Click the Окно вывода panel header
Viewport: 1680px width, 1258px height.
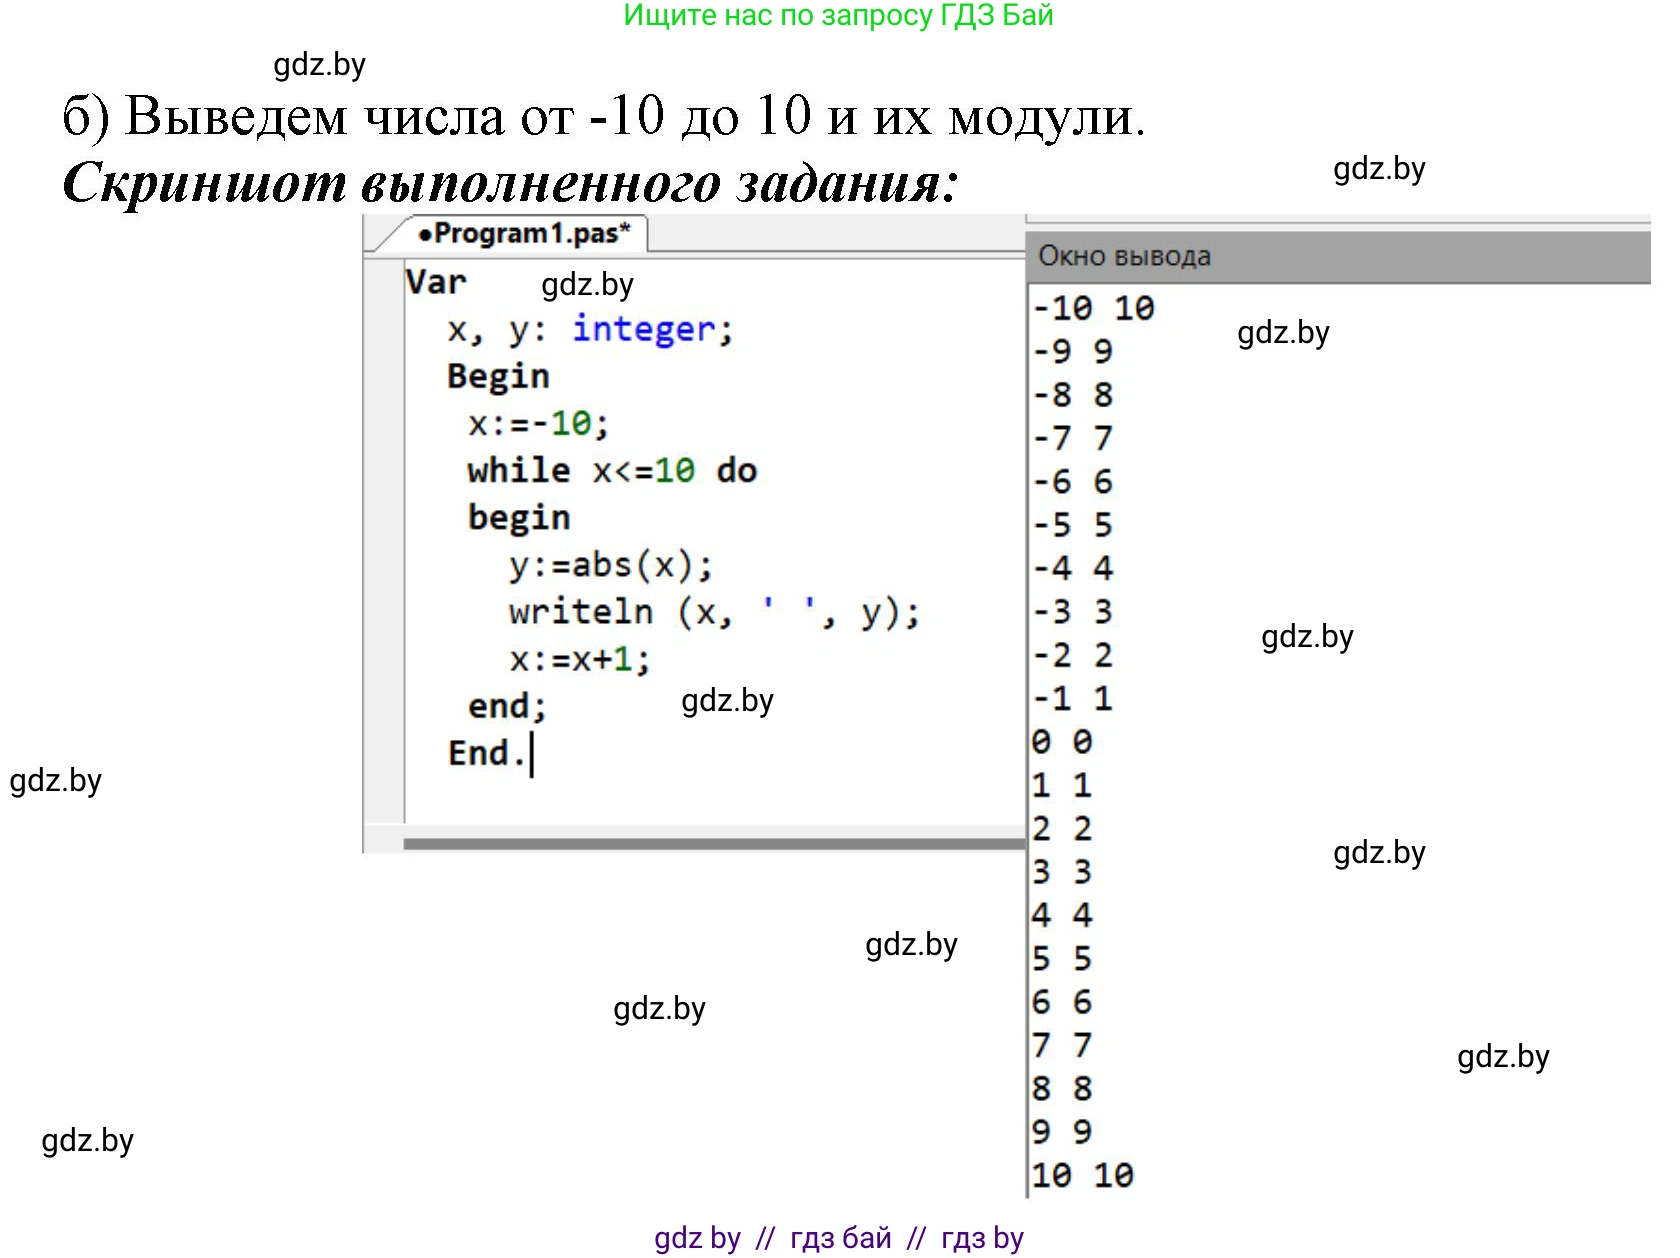[1124, 257]
